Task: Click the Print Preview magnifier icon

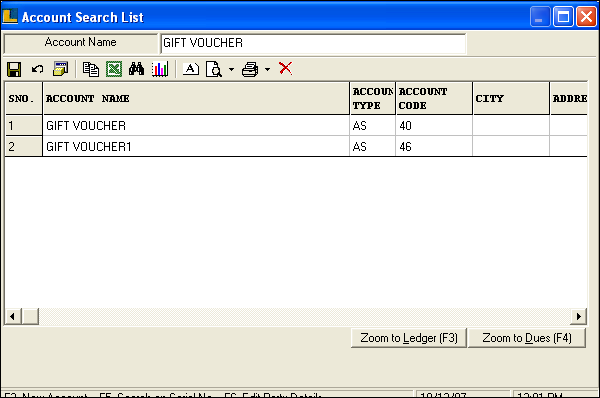Action: click(x=214, y=69)
